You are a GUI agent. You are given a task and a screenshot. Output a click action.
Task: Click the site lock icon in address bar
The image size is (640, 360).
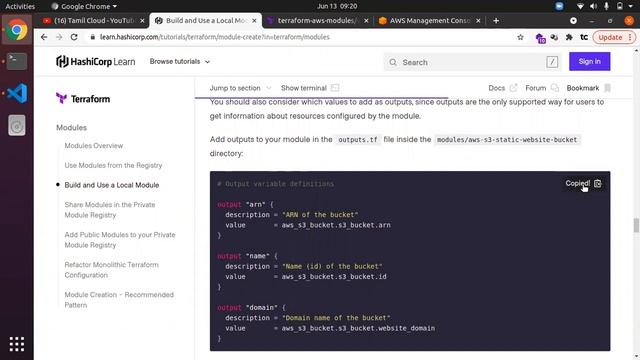point(93,37)
